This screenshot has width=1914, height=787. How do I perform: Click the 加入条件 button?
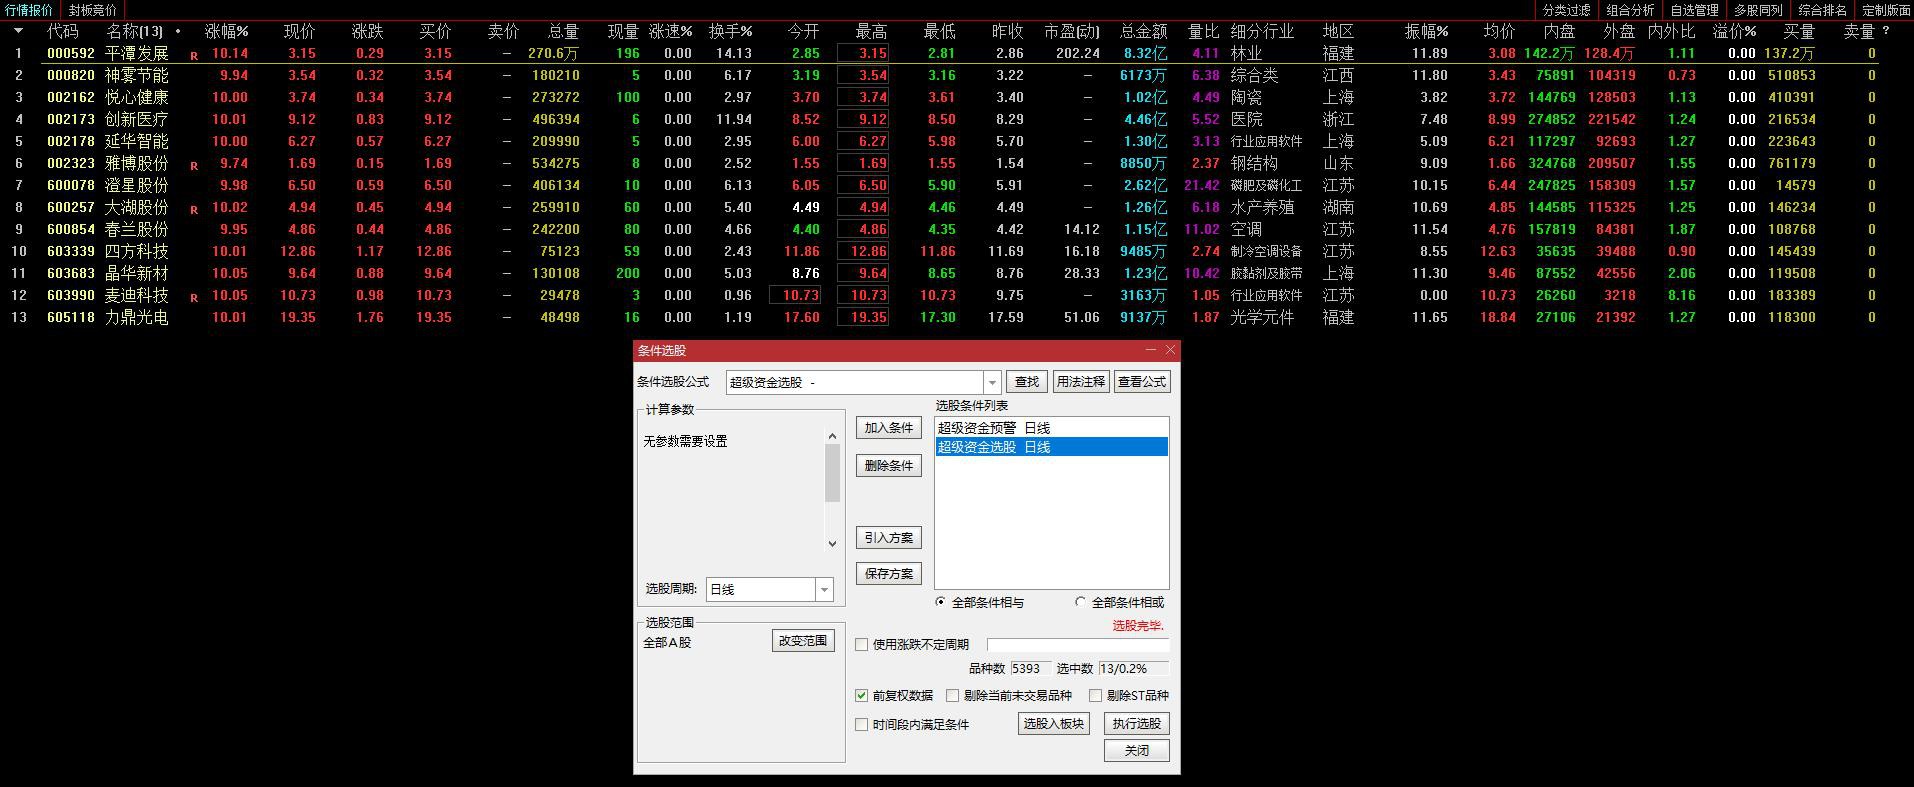(889, 428)
